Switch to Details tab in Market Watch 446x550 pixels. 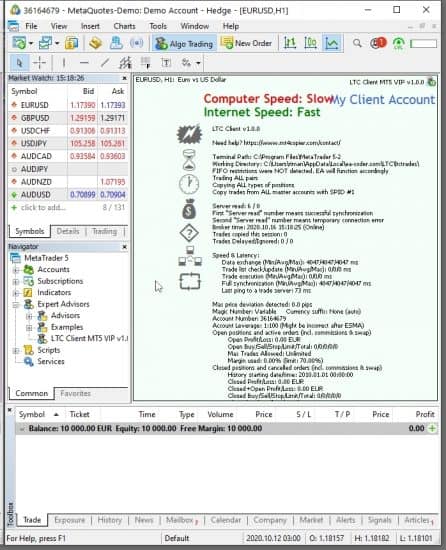click(x=68, y=231)
